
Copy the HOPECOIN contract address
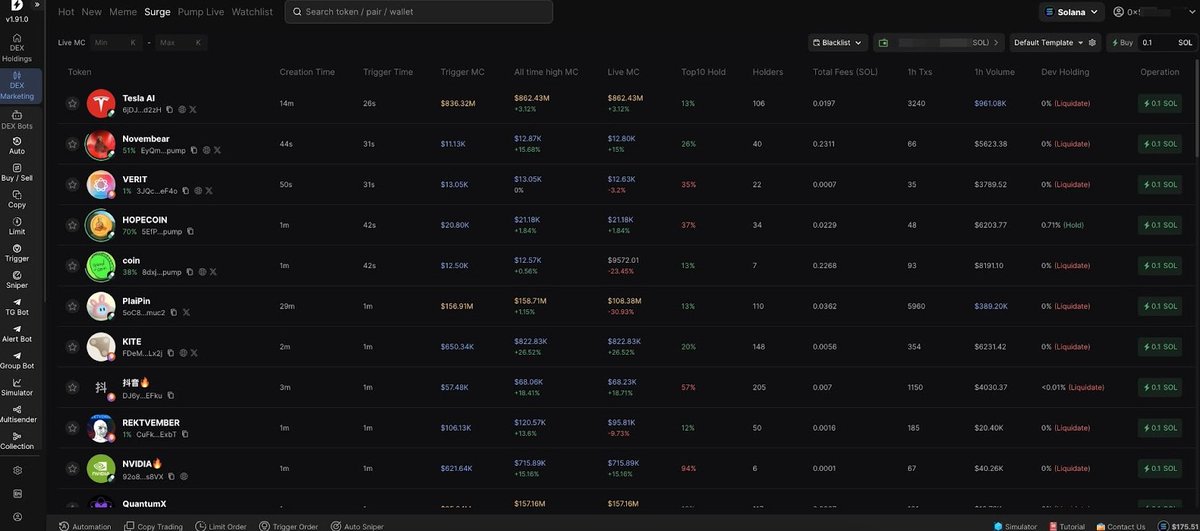click(190, 231)
